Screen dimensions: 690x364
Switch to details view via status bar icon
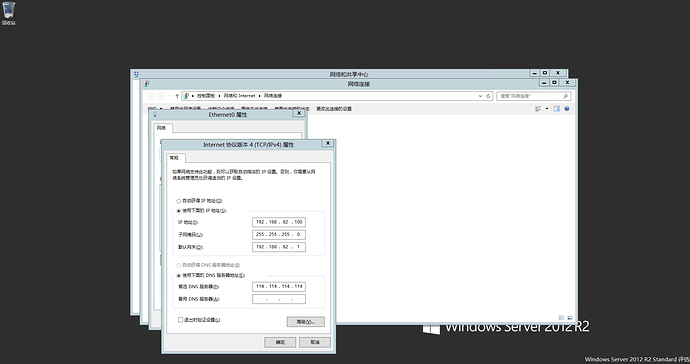562,318
